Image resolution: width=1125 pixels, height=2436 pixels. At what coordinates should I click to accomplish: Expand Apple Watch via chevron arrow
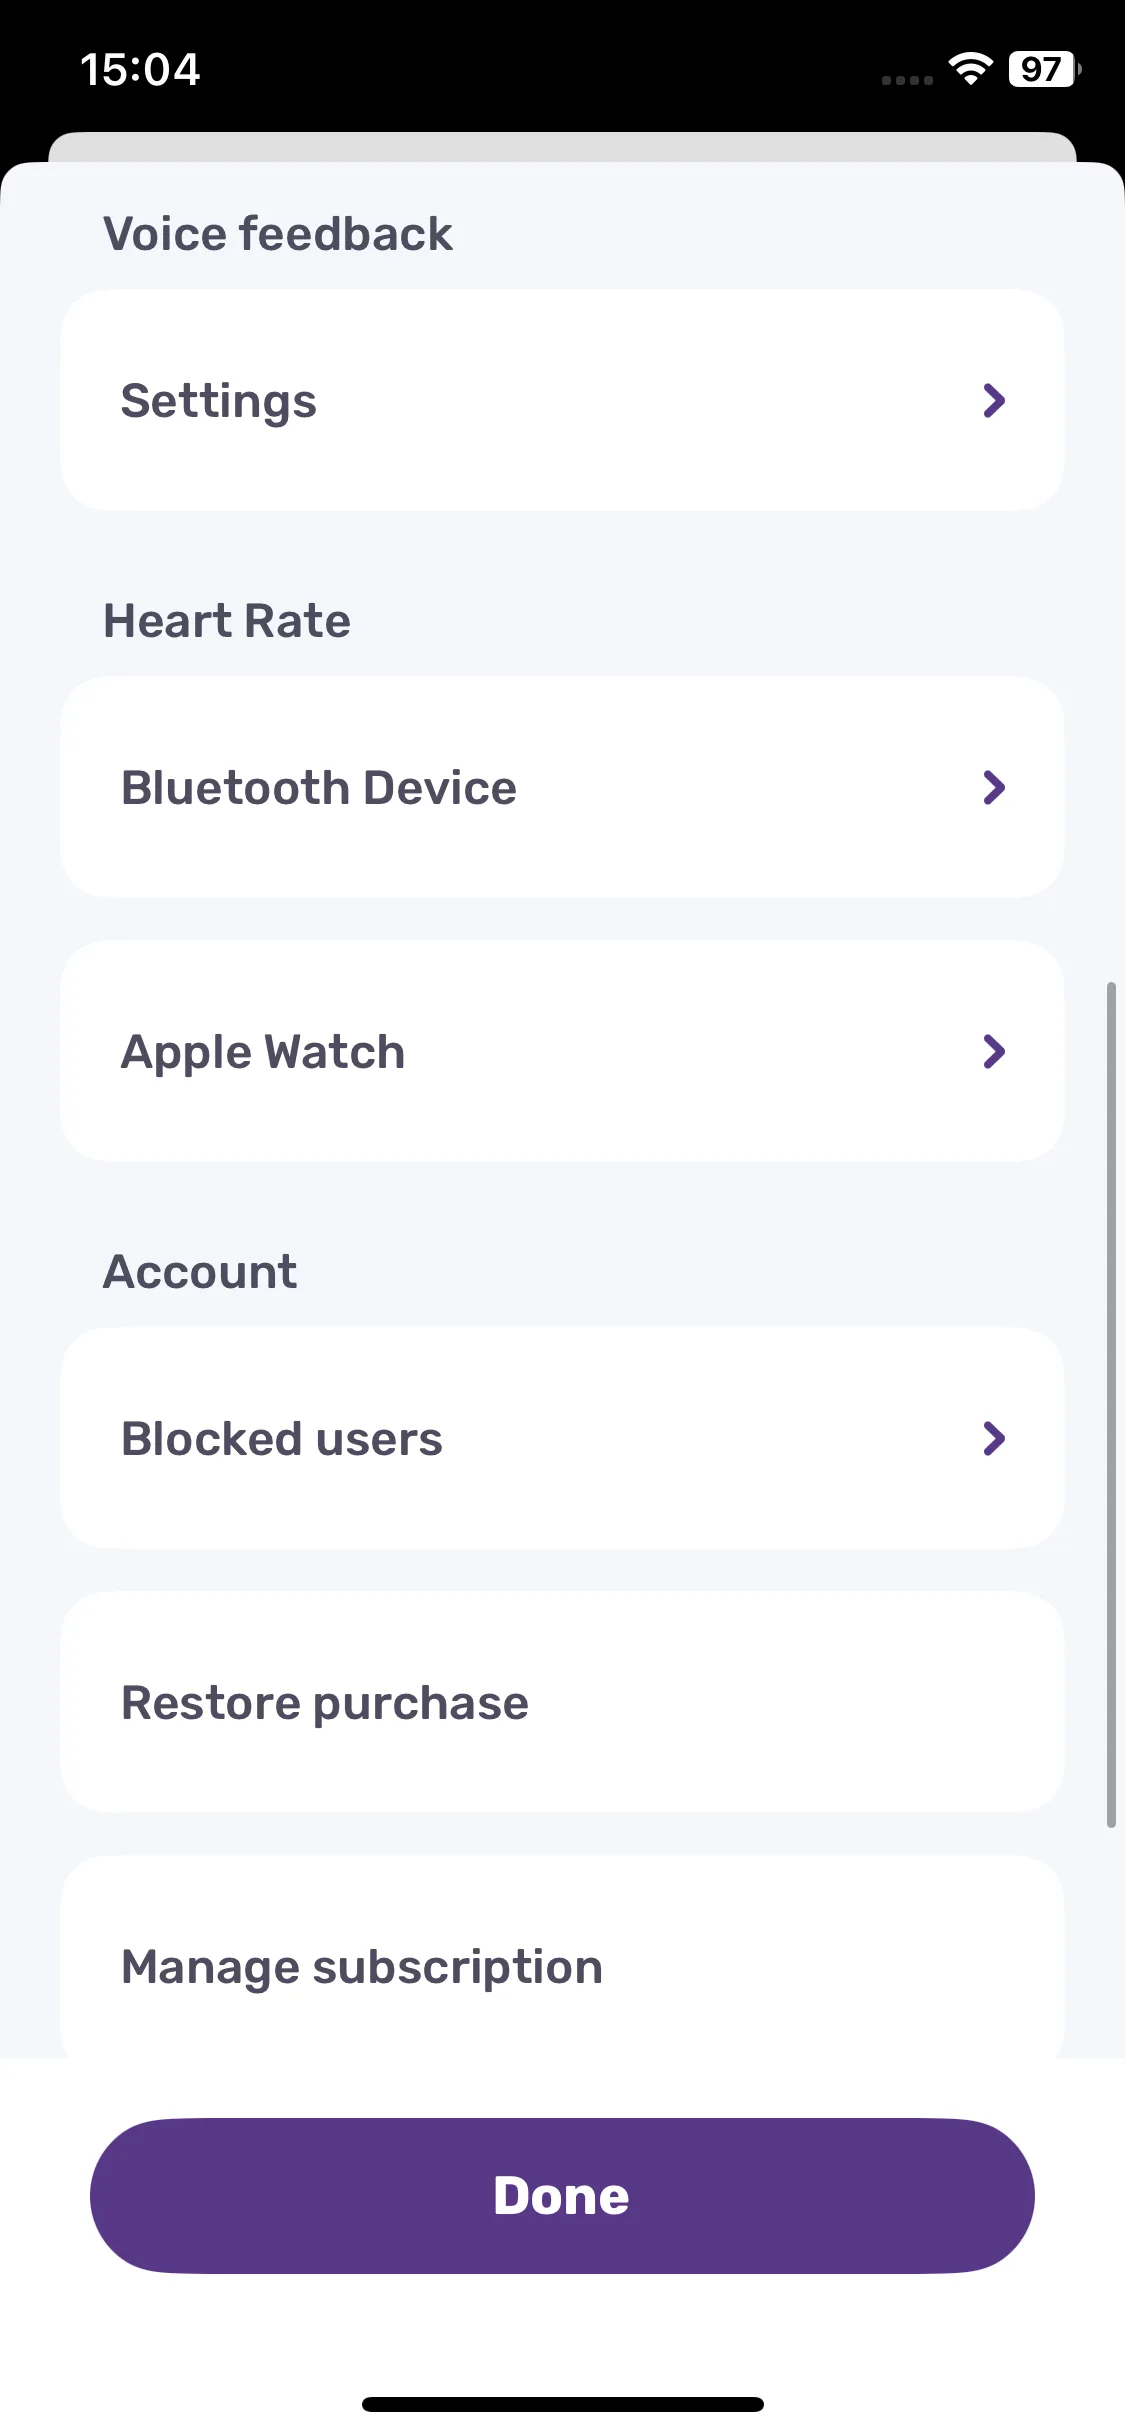[993, 1052]
